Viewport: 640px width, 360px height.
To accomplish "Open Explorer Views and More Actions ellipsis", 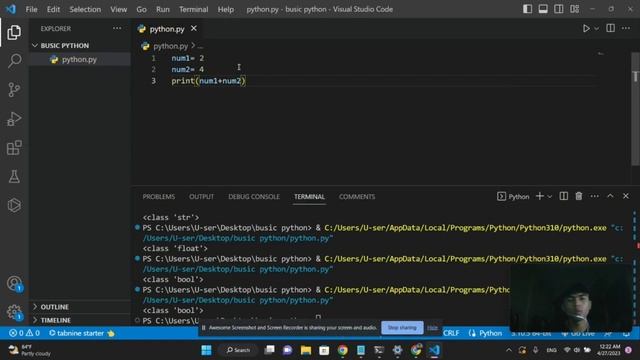I will pyautogui.click(x=117, y=28).
